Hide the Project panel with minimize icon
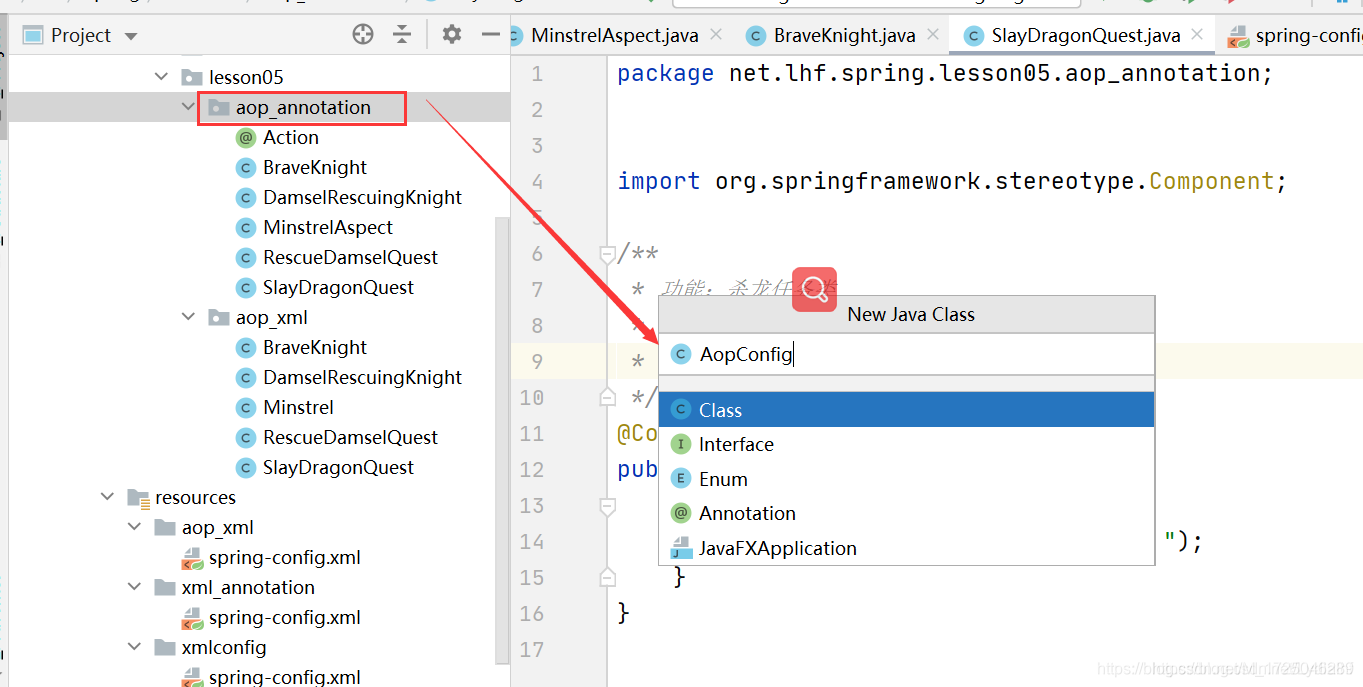1363x687 pixels. pos(491,35)
